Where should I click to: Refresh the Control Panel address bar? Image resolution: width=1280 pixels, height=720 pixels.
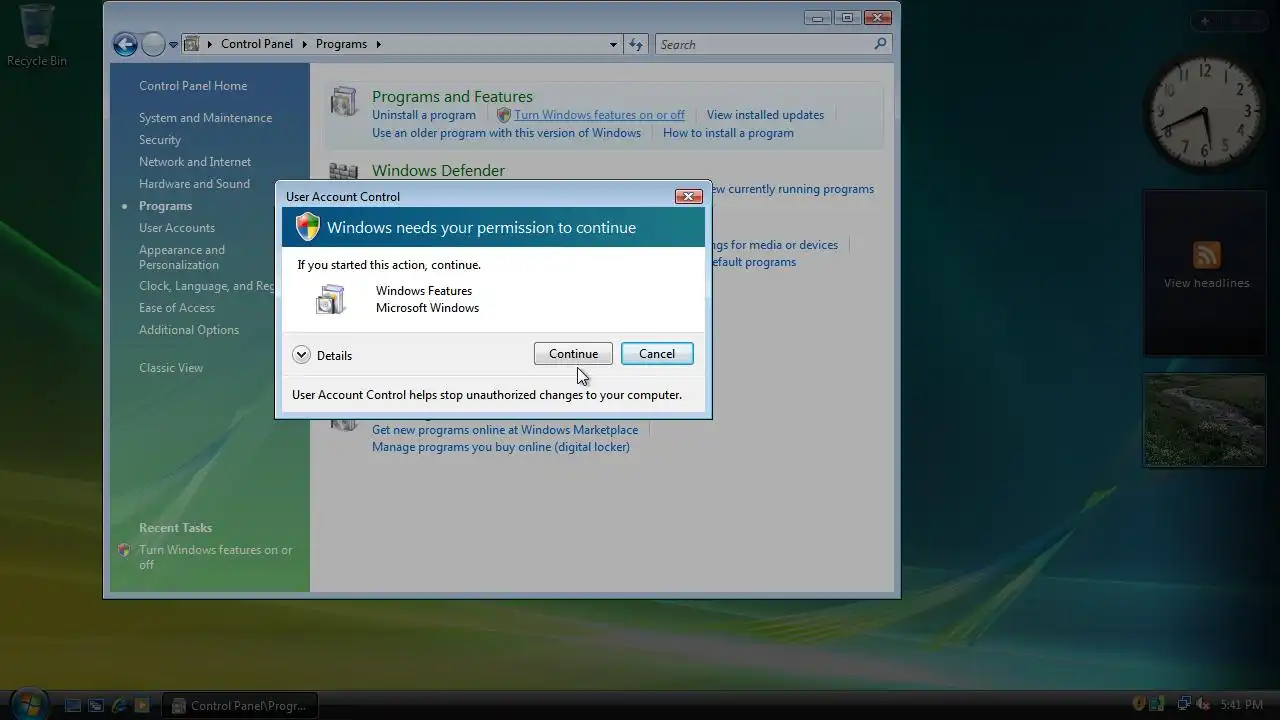[x=636, y=44]
